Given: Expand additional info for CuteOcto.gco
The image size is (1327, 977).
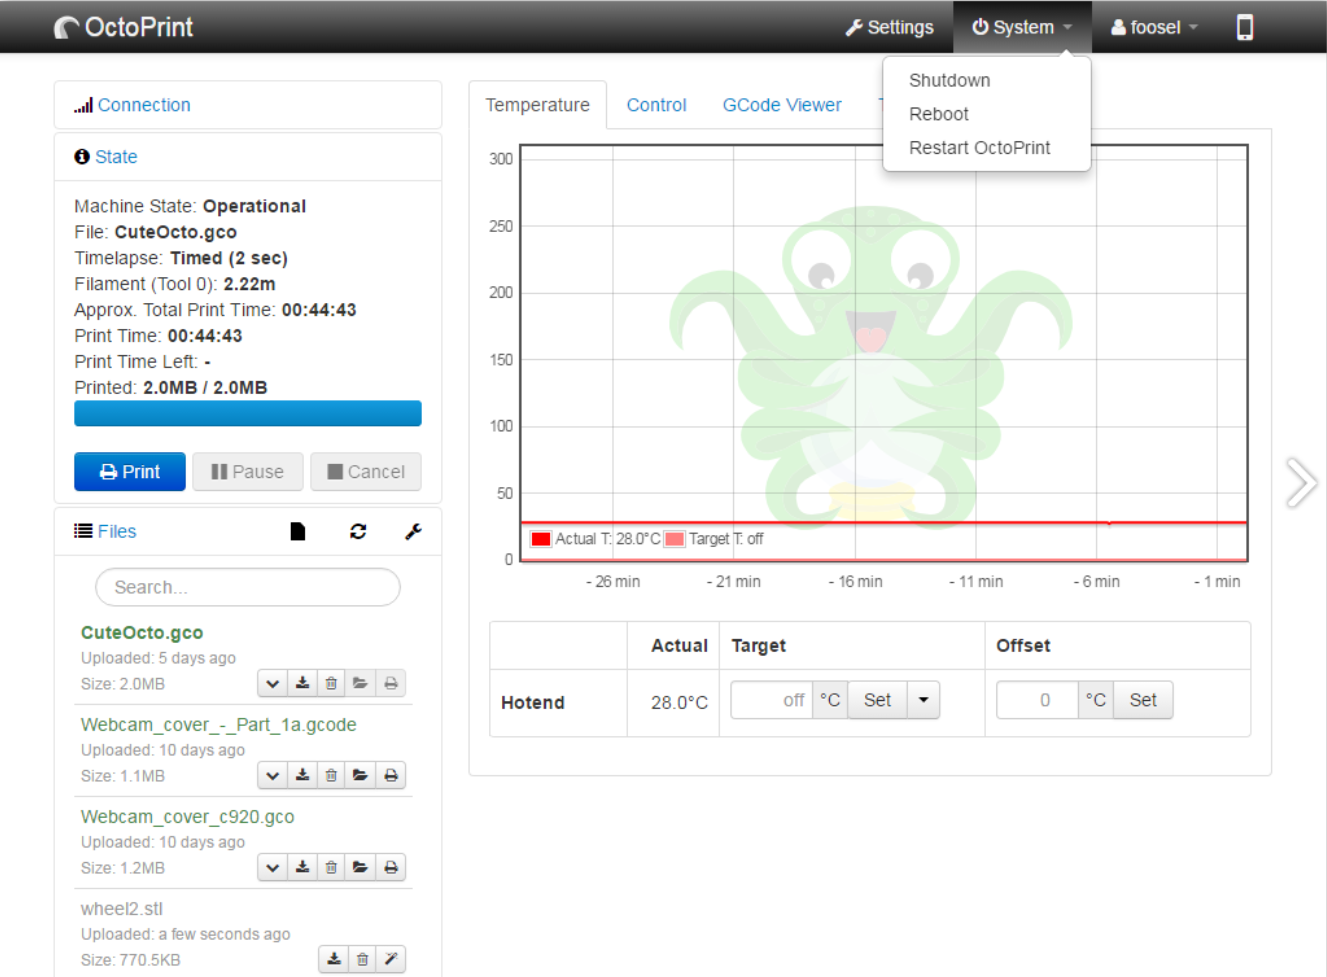Looking at the screenshot, I should [272, 683].
